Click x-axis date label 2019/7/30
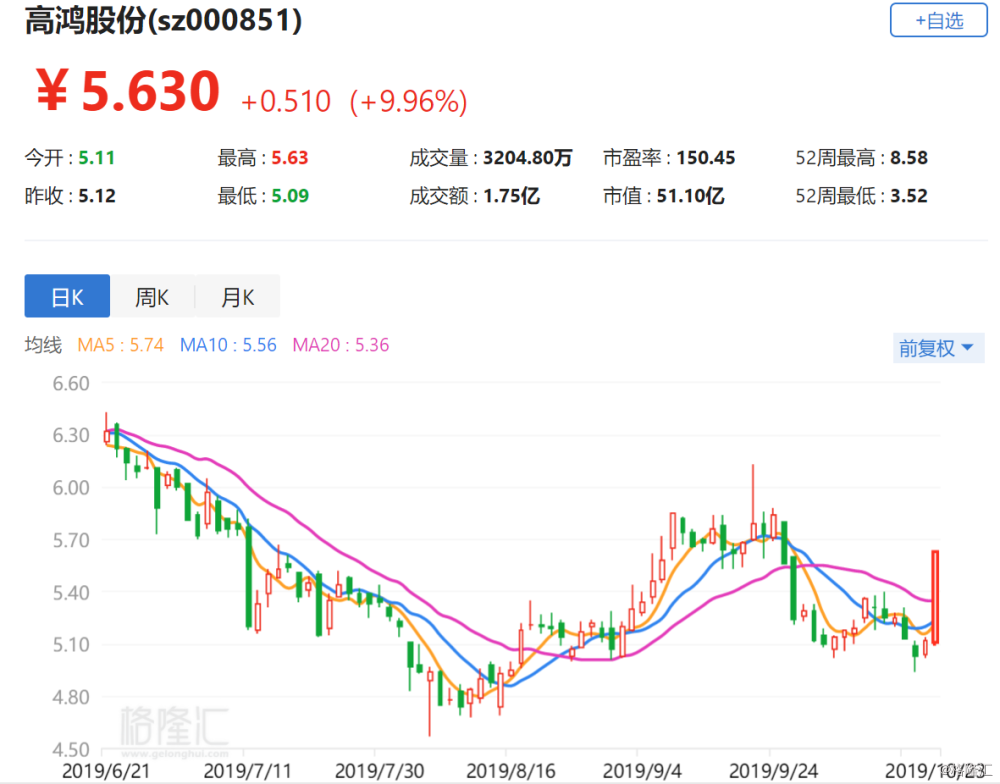Screen dimensions: 1000x784 (x=379, y=771)
